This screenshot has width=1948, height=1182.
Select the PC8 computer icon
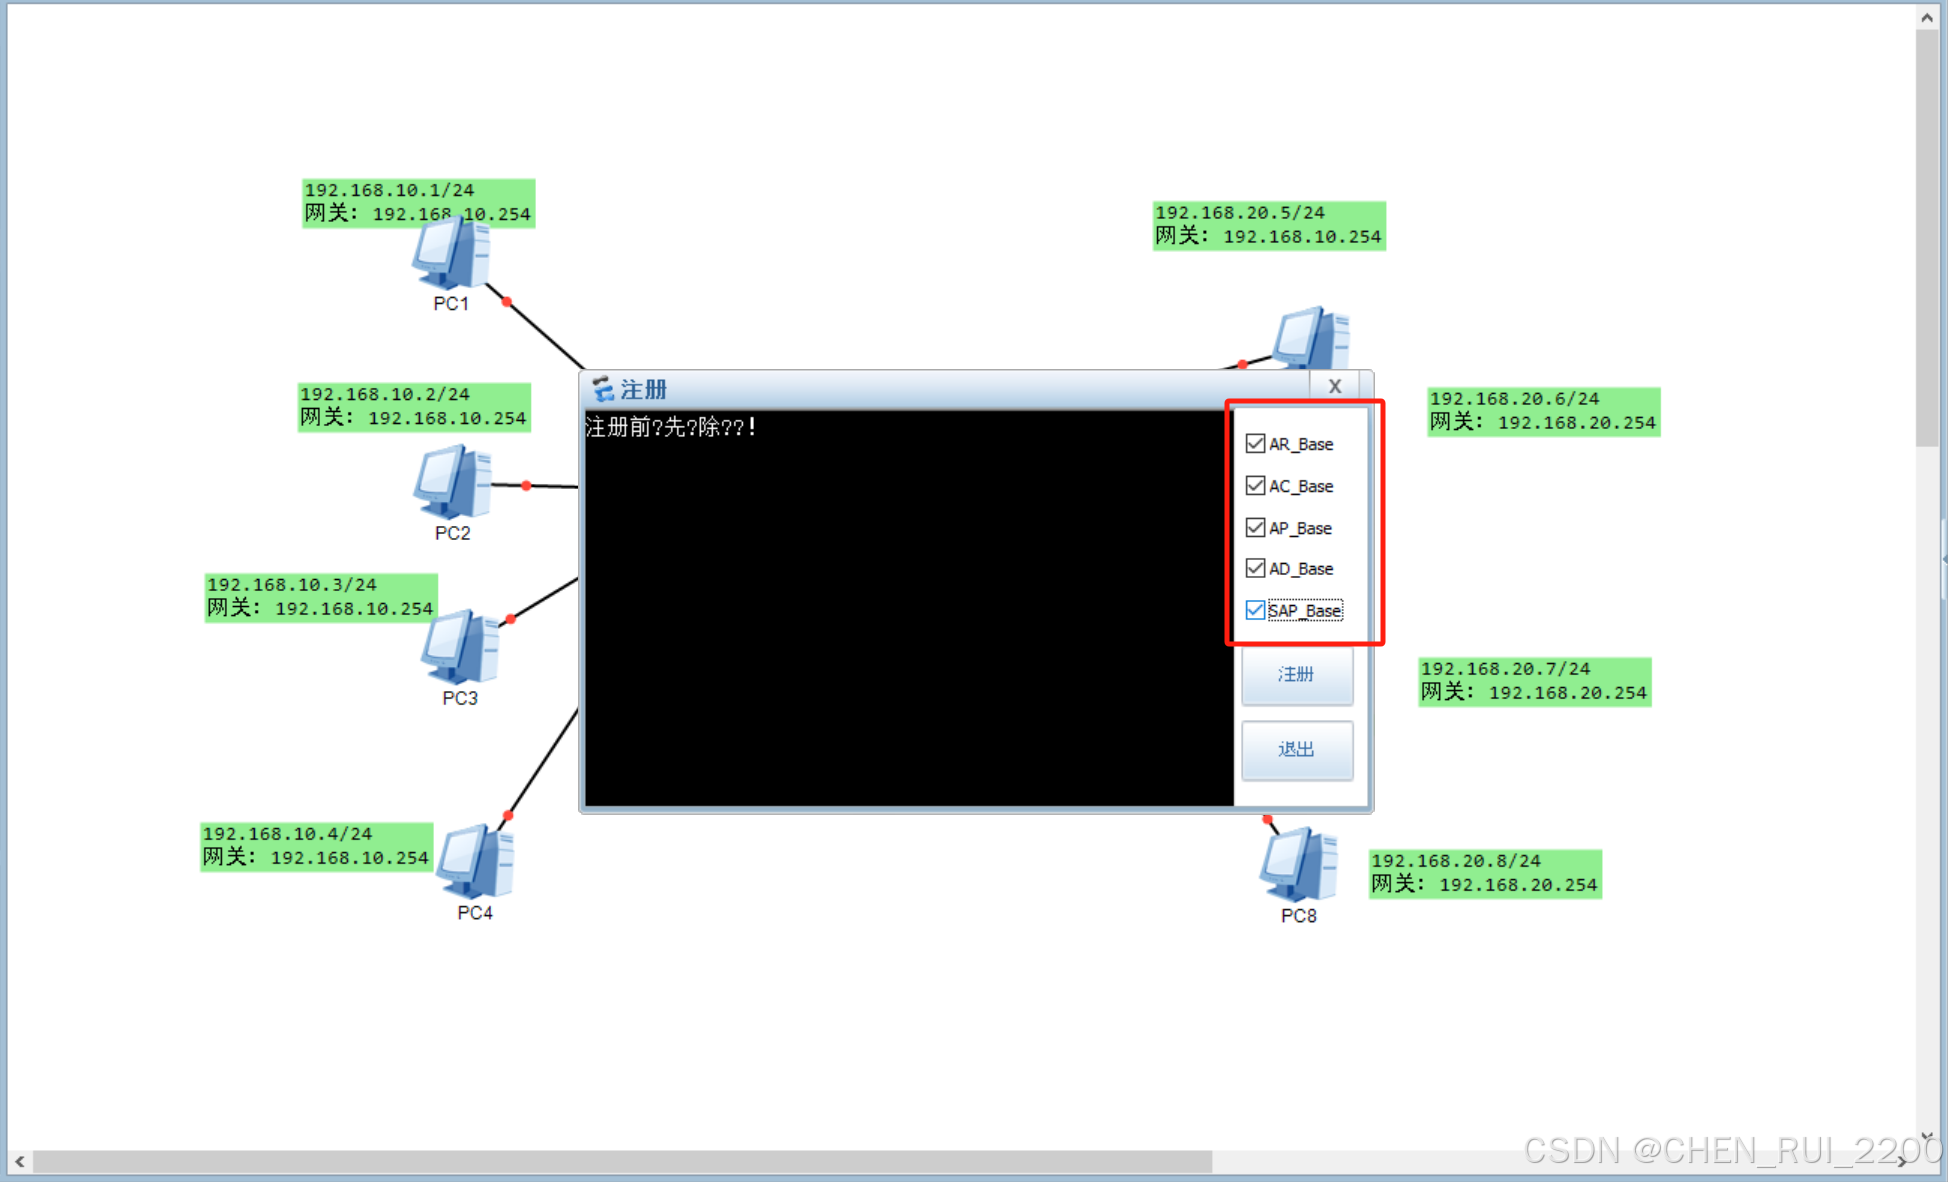point(1298,864)
